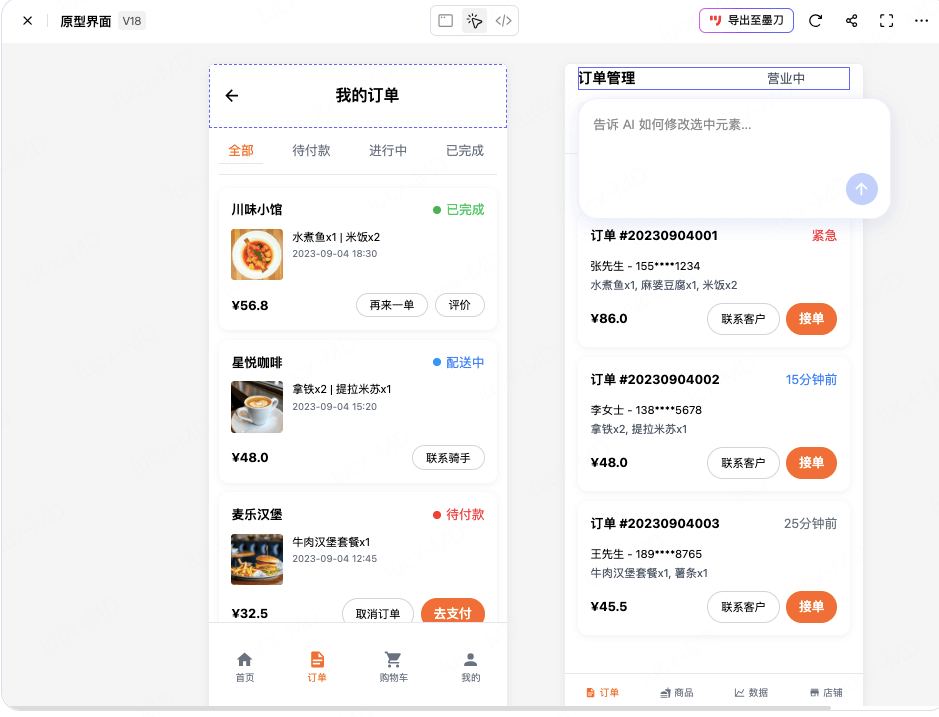Screen dimensions: 939x717
Task: Open the share icon
Action: tap(852, 21)
